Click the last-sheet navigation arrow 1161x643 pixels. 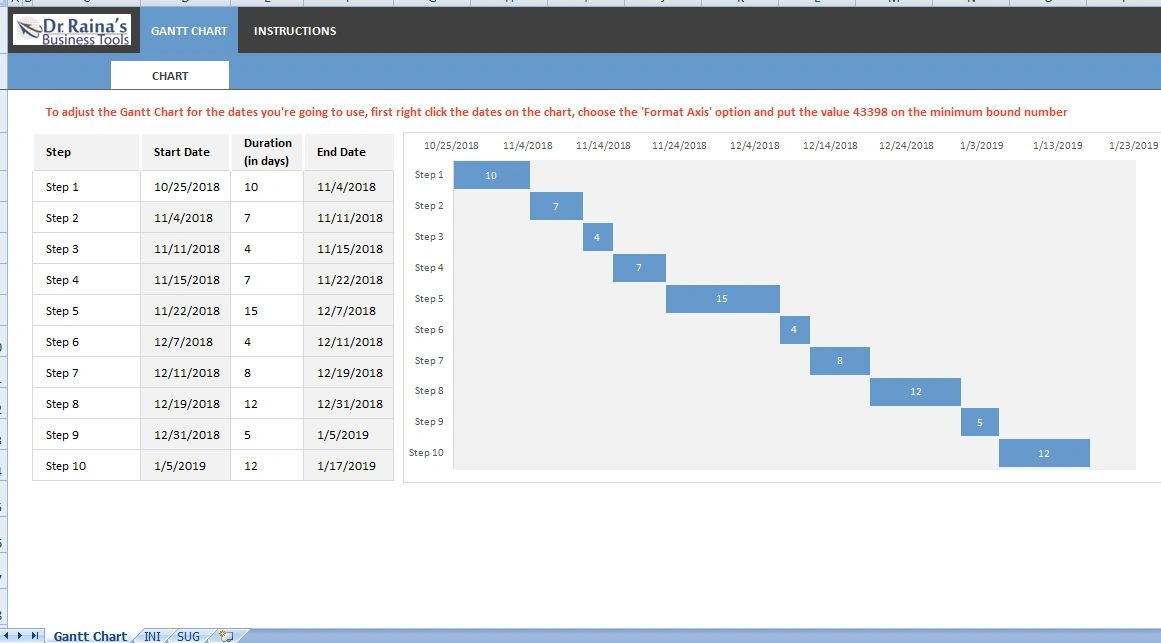click(34, 635)
